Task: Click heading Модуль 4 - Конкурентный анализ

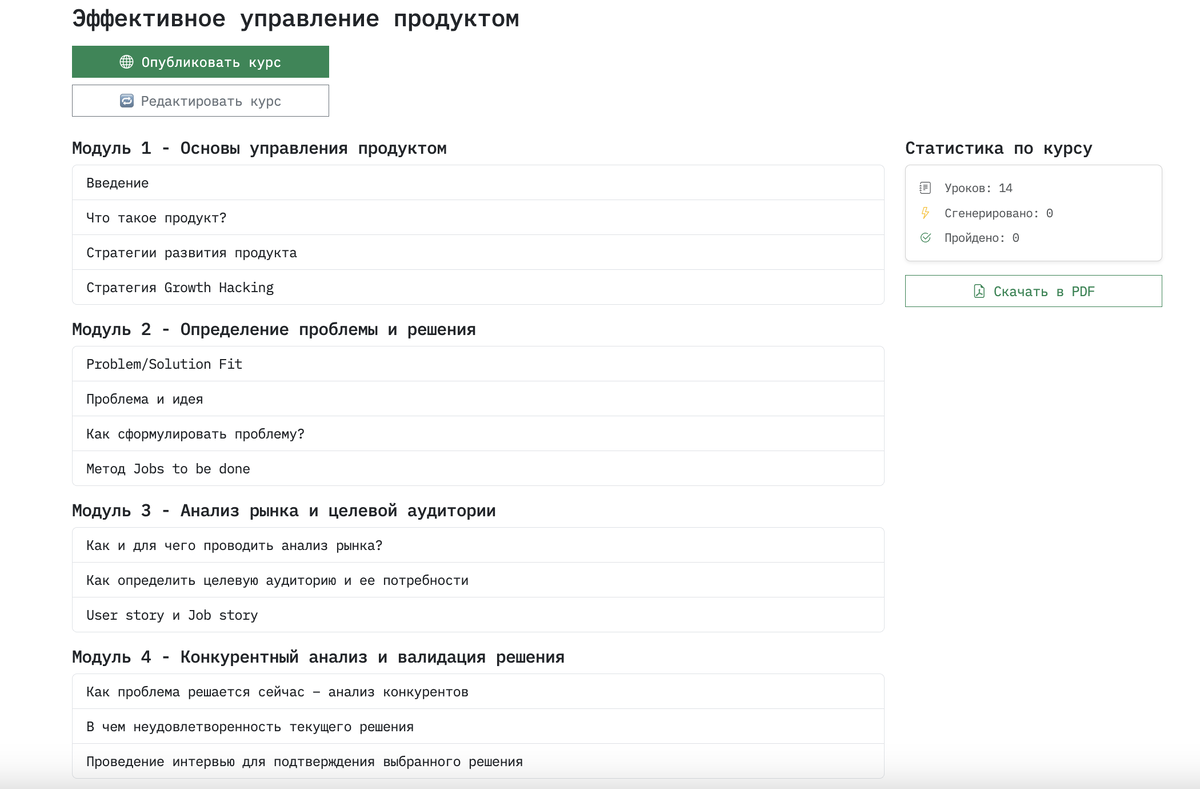Action: 318,657
